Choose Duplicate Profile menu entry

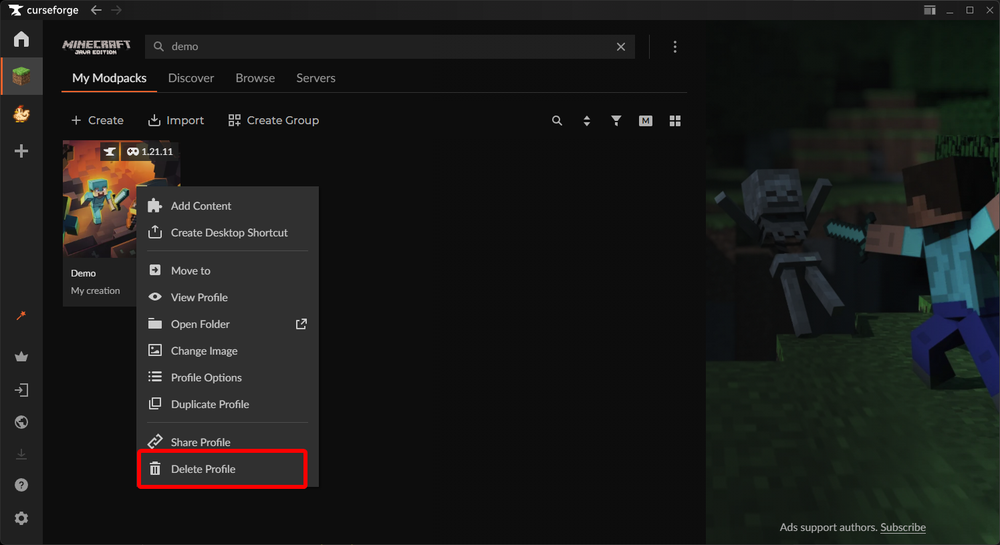click(227, 404)
